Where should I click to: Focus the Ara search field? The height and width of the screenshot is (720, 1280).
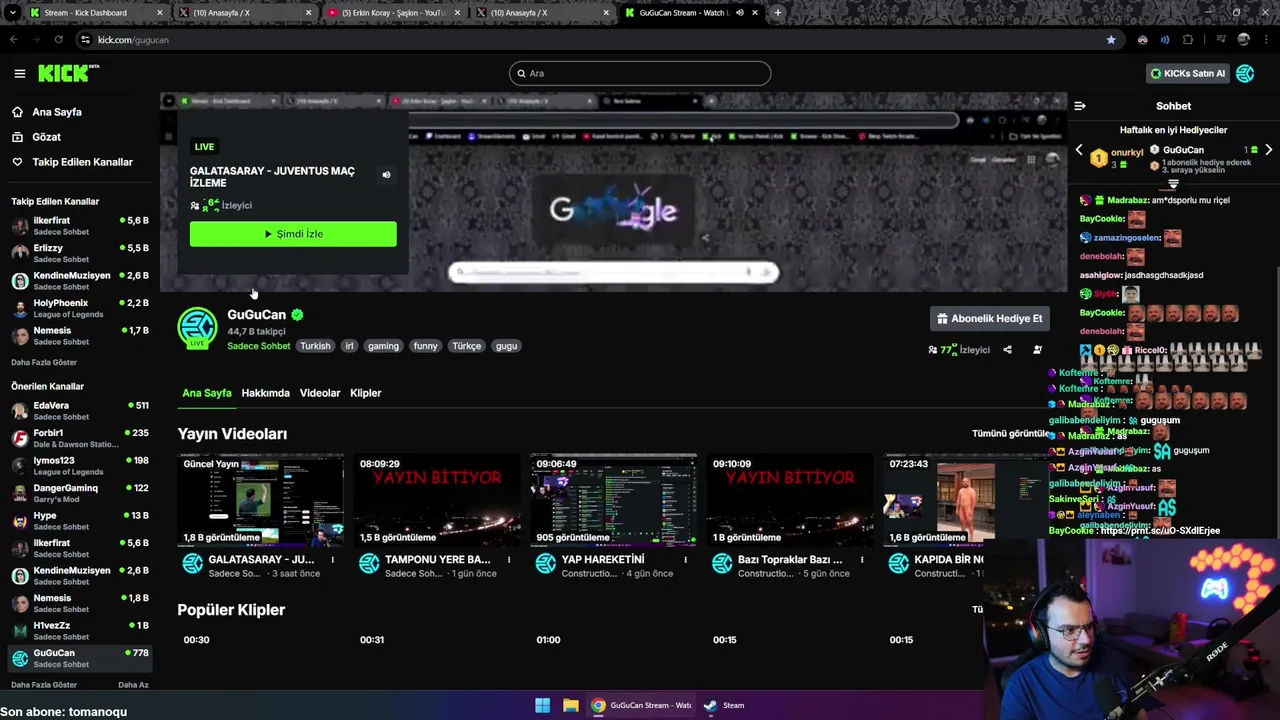tap(640, 73)
